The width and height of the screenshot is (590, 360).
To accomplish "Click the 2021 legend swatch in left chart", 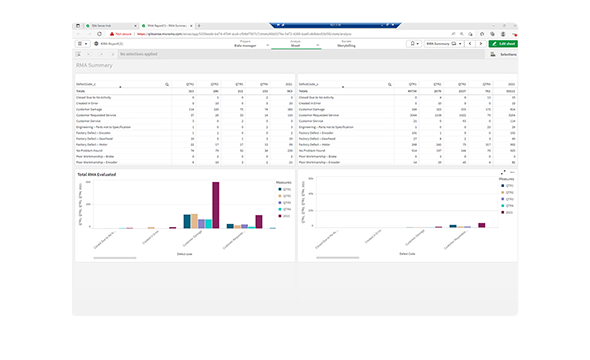I will point(280,216).
